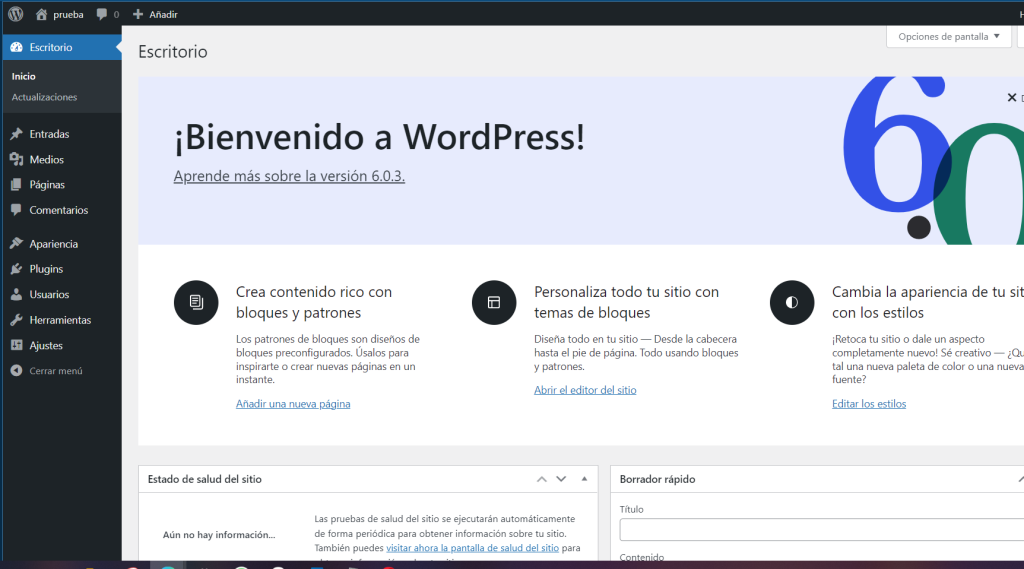Open the Comentarios menu
This screenshot has height=569, width=1024.
click(x=61, y=210)
